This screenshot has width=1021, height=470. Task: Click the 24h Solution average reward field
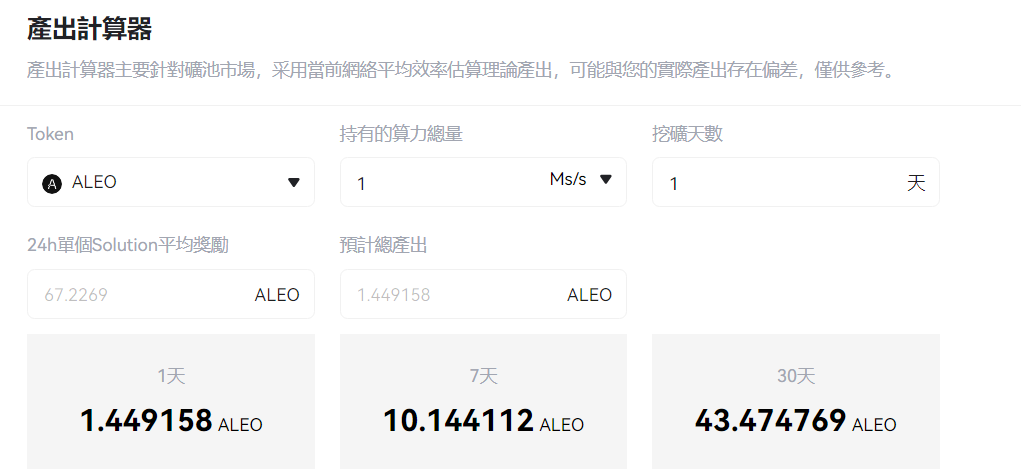click(140, 295)
